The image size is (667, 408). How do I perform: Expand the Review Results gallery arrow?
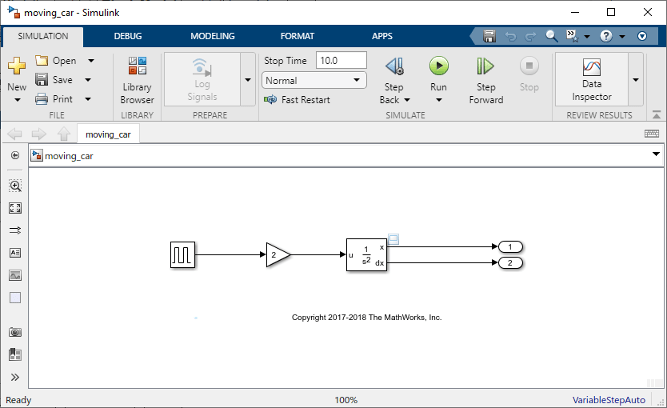point(635,80)
